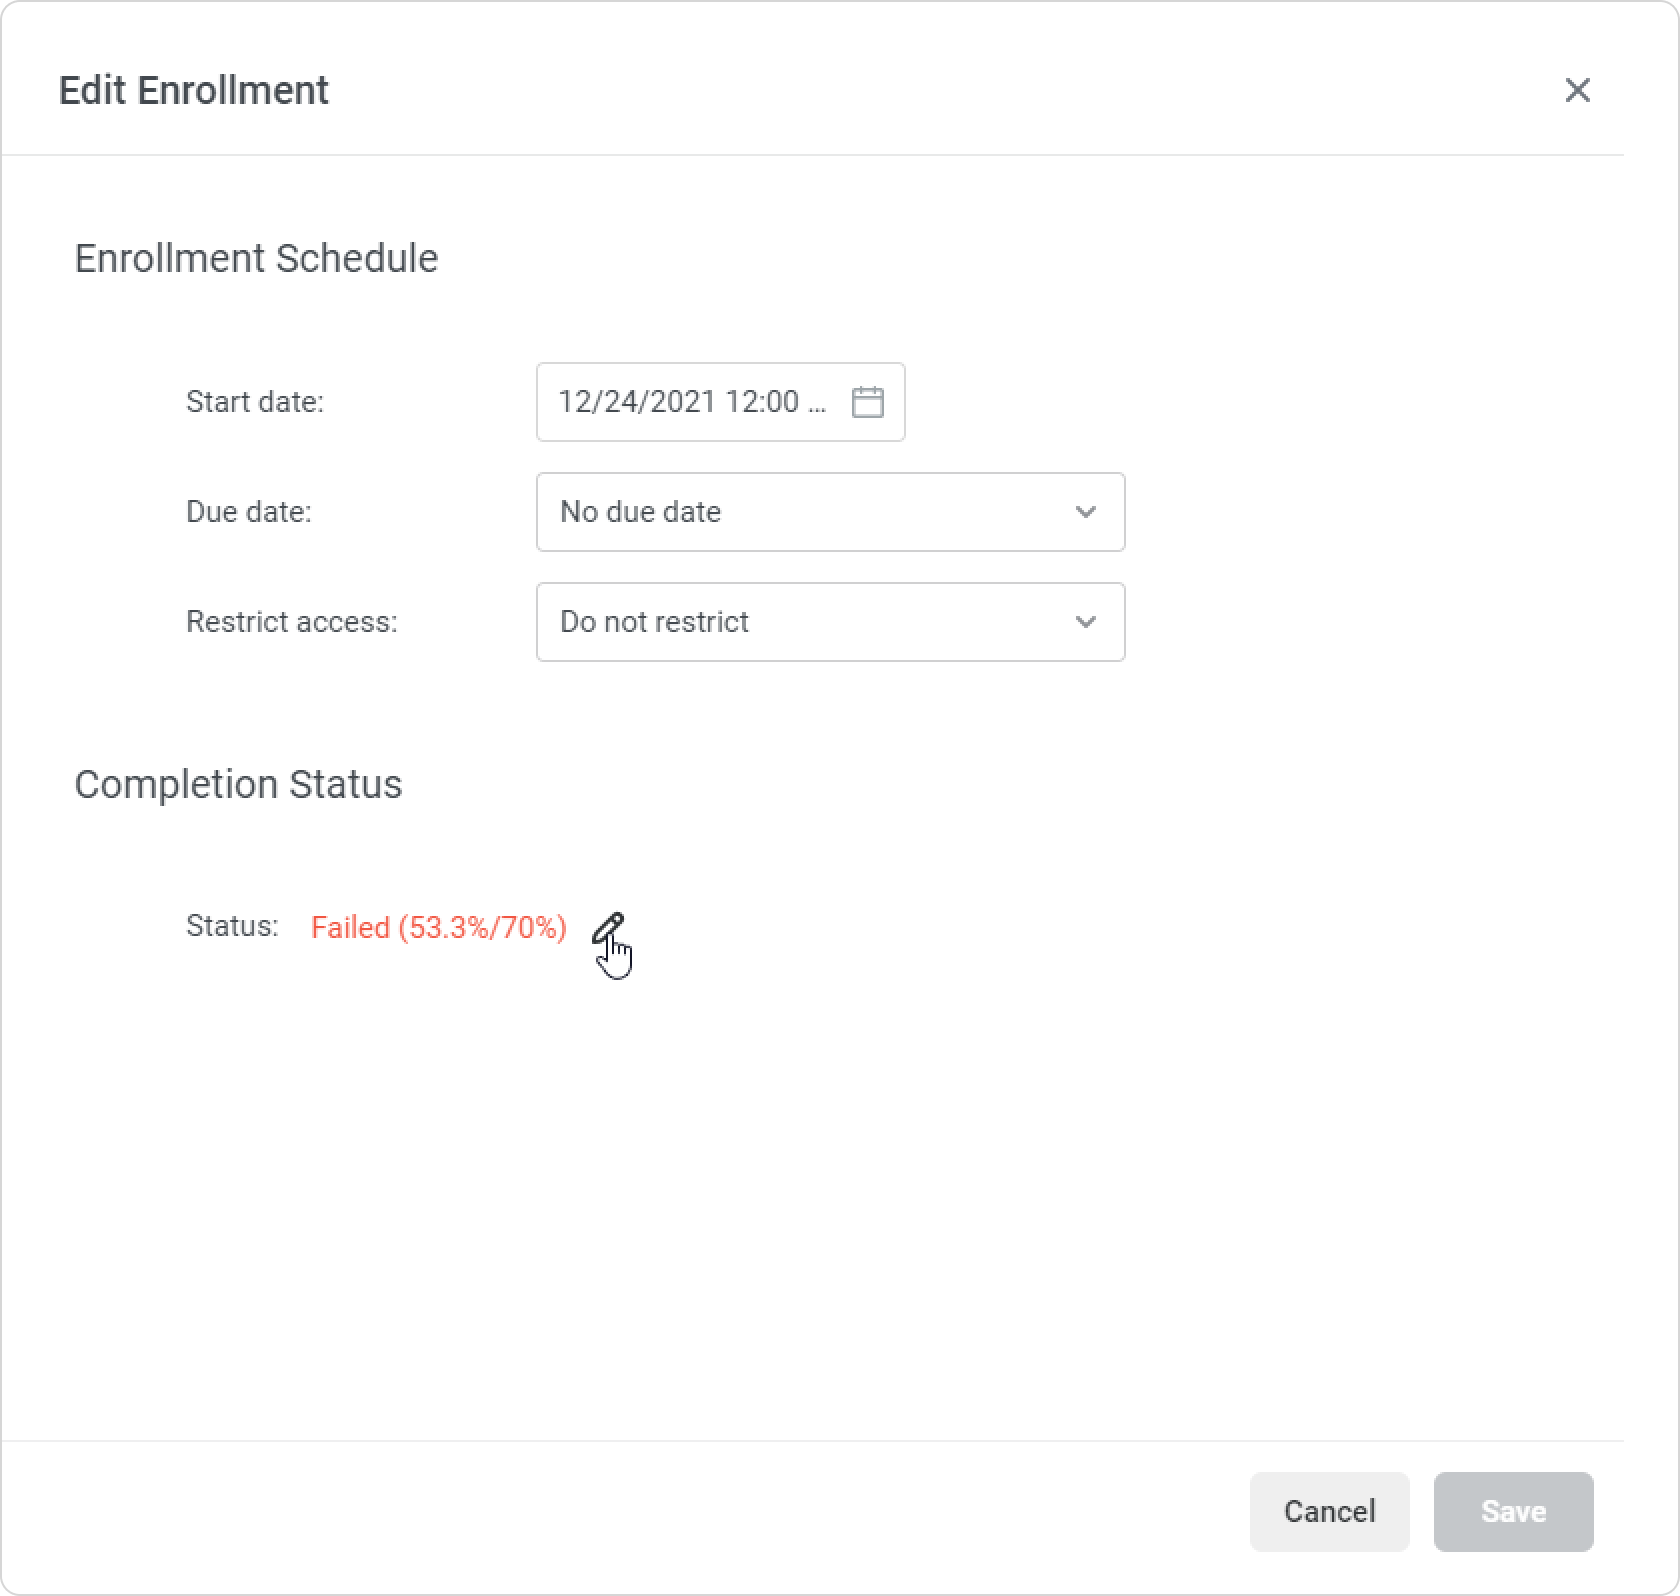
Task: Click the Restrict access label
Action: coord(292,622)
